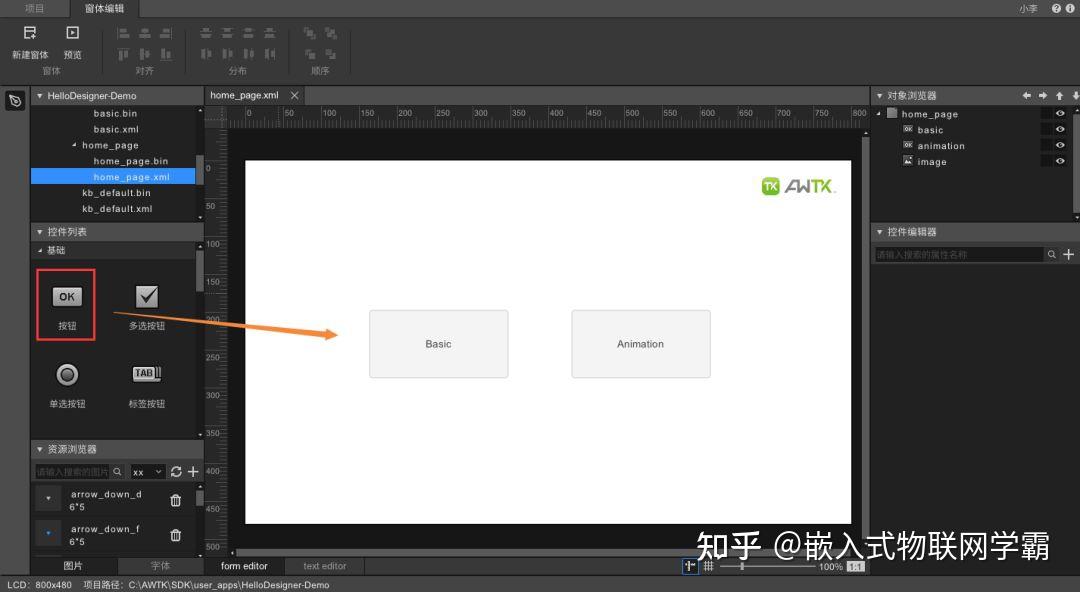Switch to the 窗体编辑 tab

point(103,8)
